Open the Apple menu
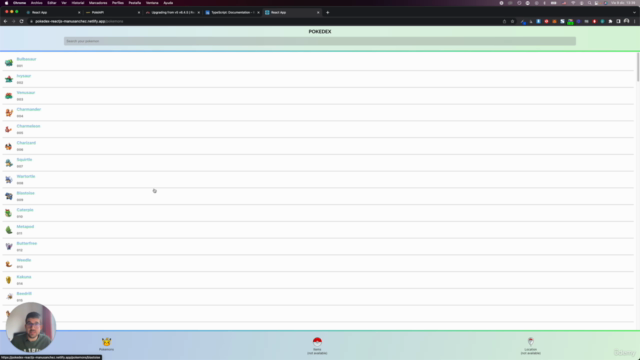This screenshot has width=640, height=360. (x=7, y=3)
